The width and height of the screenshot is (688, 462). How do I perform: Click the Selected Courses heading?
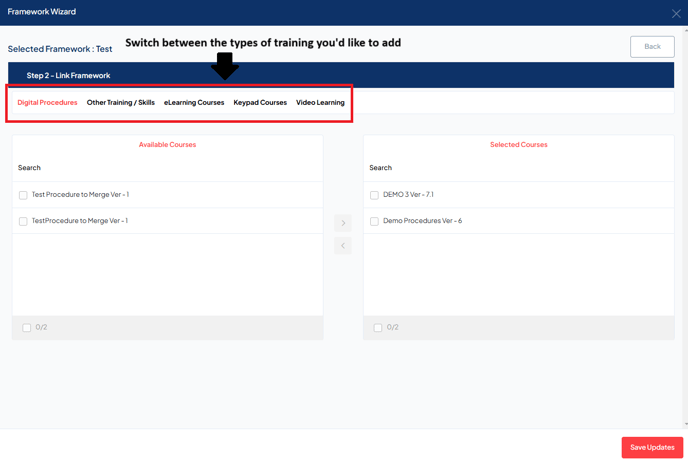(x=519, y=144)
